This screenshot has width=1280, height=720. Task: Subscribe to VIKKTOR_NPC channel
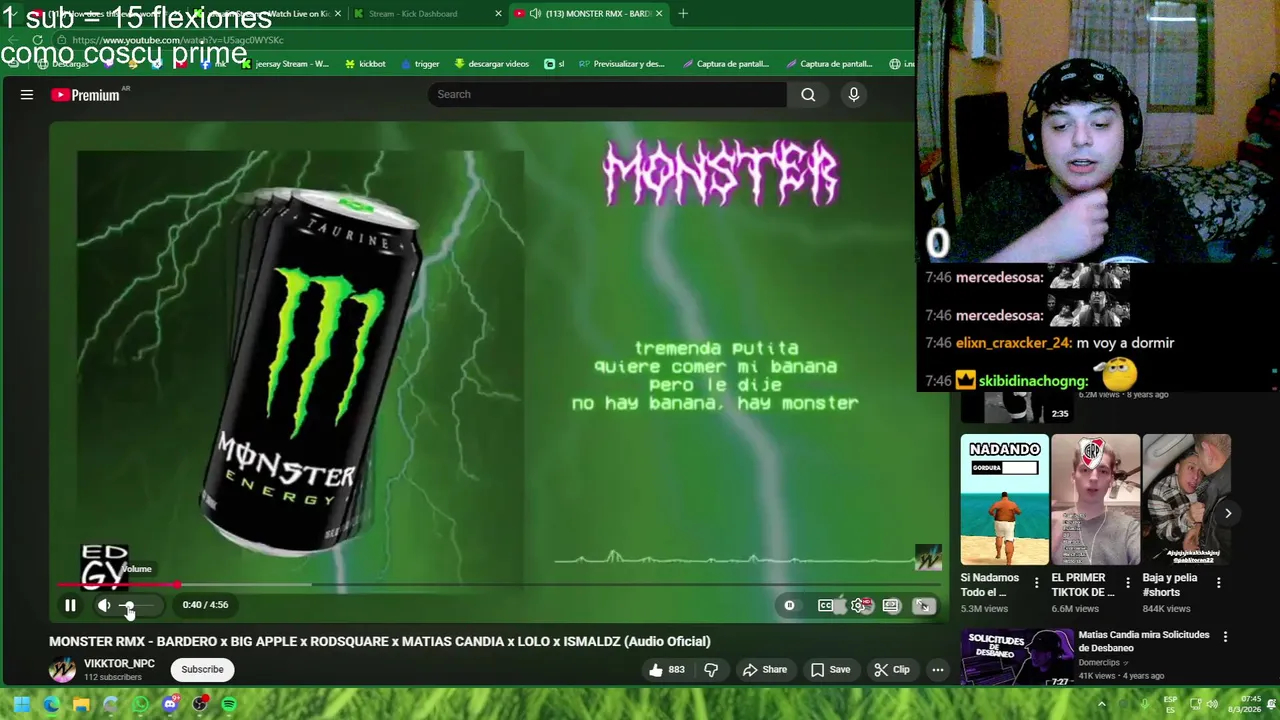tap(202, 670)
